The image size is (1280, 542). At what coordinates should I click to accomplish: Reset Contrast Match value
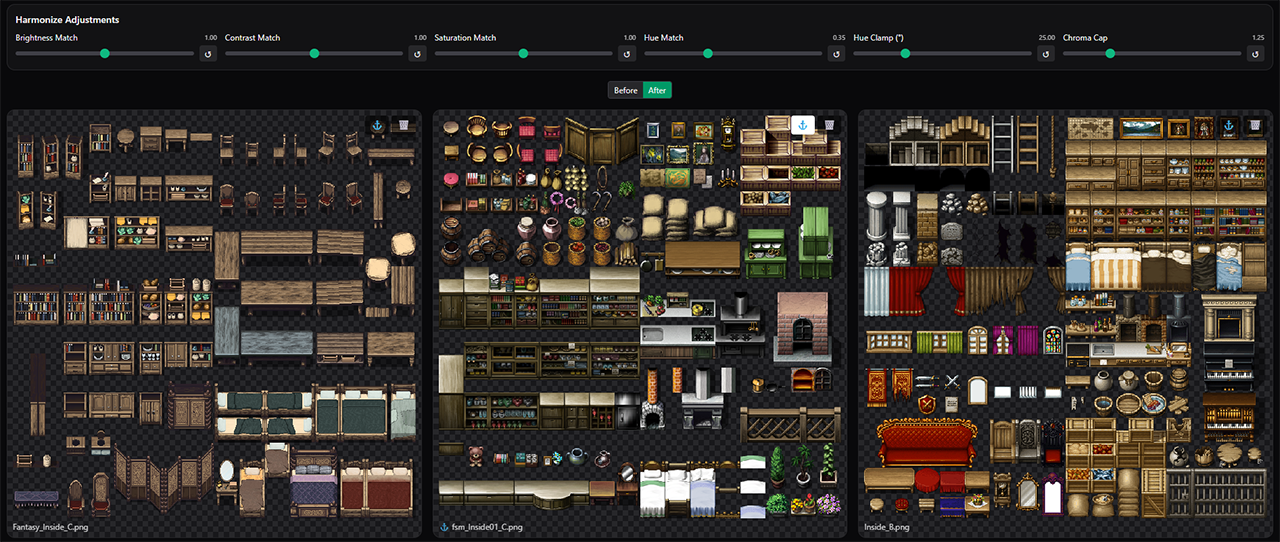coord(418,53)
